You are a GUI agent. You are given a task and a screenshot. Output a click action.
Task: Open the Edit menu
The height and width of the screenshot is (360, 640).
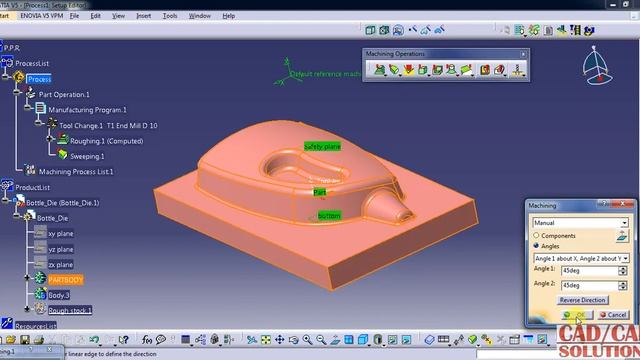(96, 16)
